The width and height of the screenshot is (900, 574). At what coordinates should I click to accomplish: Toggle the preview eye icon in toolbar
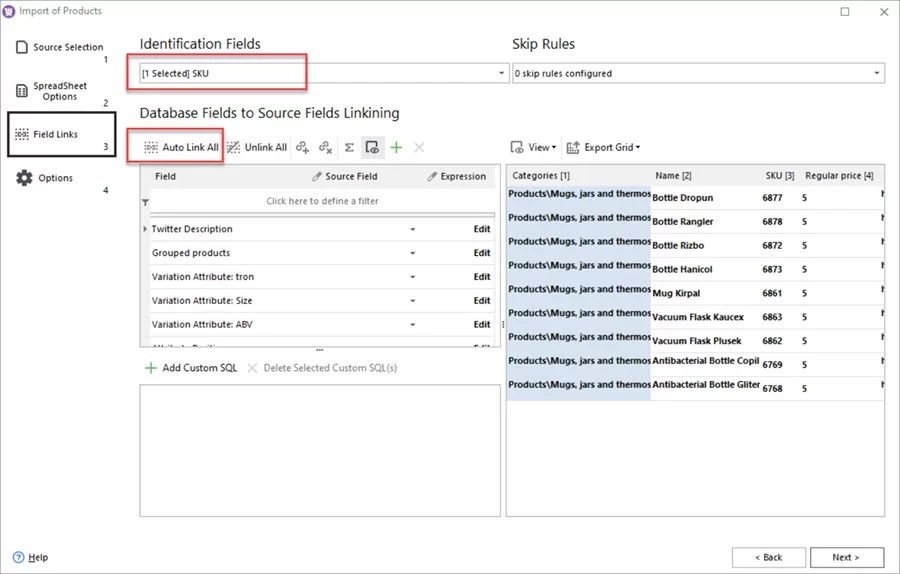372,148
